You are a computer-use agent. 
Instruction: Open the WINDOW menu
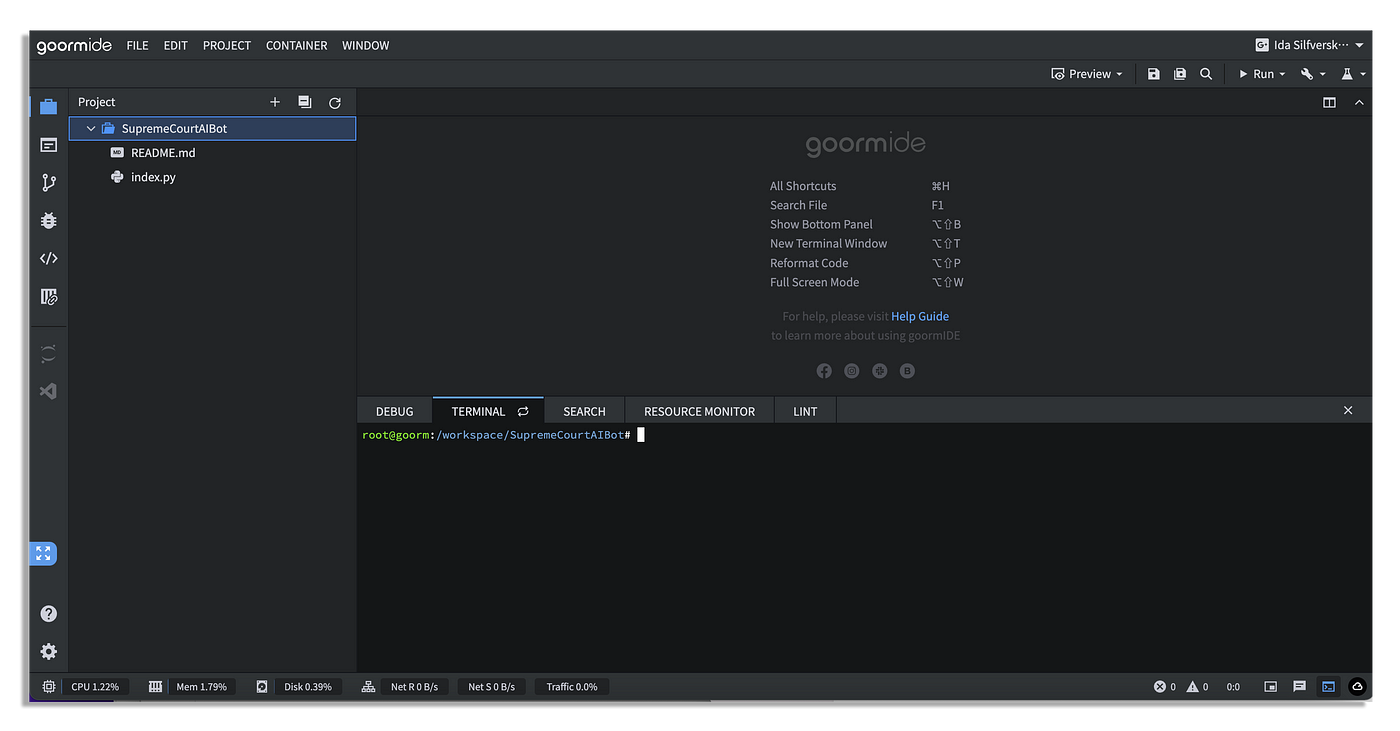[366, 46]
